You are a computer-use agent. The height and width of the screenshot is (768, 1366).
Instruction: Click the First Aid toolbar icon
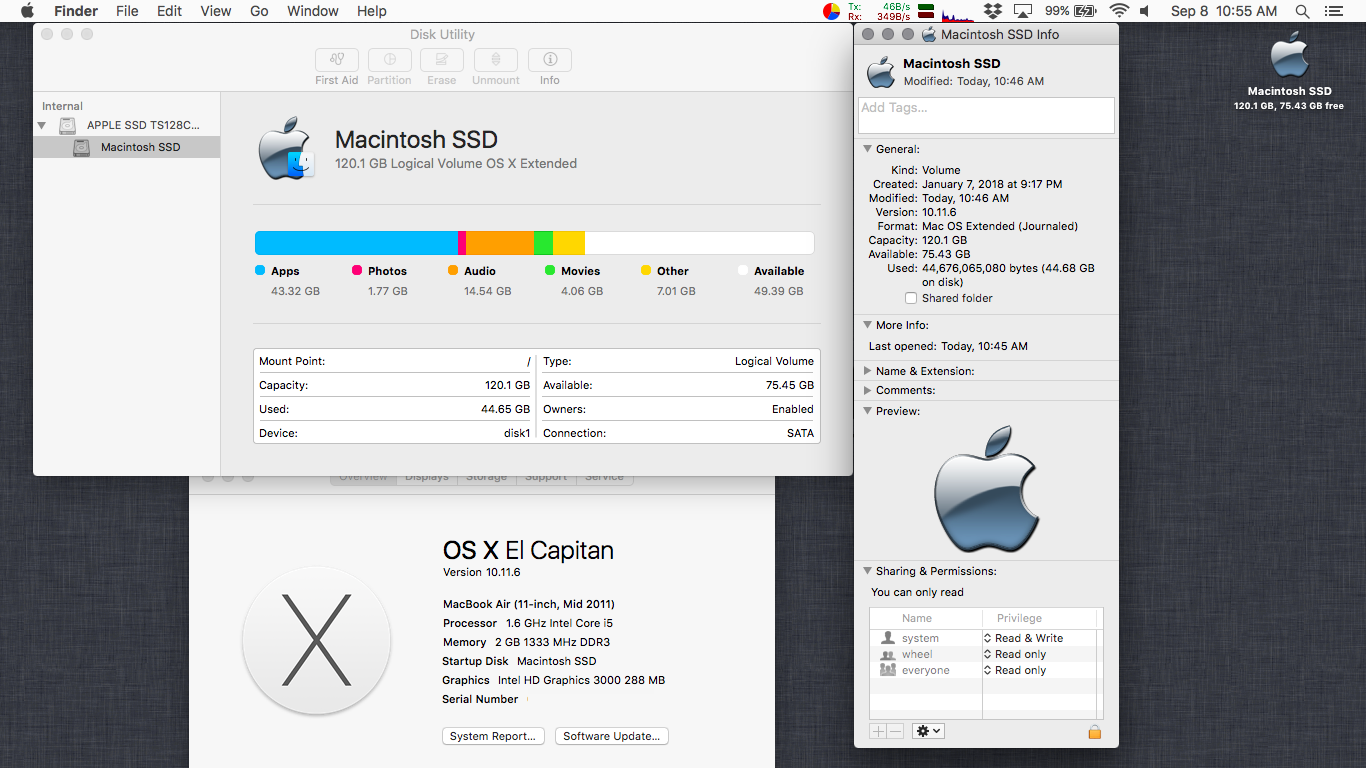point(337,59)
